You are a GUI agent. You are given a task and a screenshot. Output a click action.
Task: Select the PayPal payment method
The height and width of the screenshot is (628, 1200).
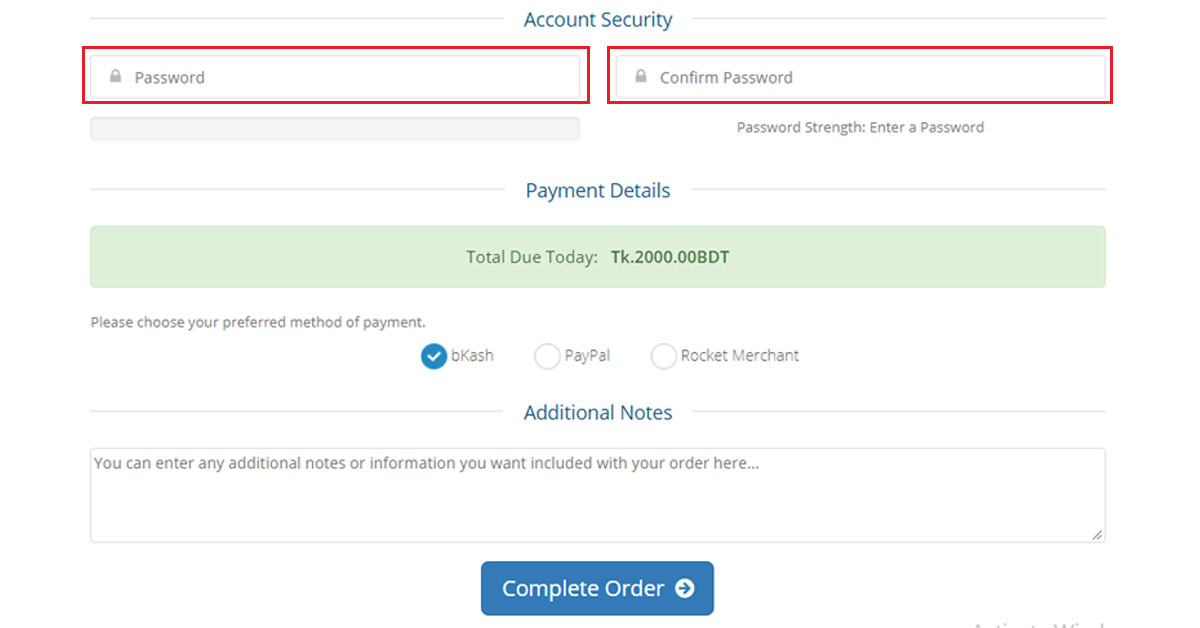[547, 356]
